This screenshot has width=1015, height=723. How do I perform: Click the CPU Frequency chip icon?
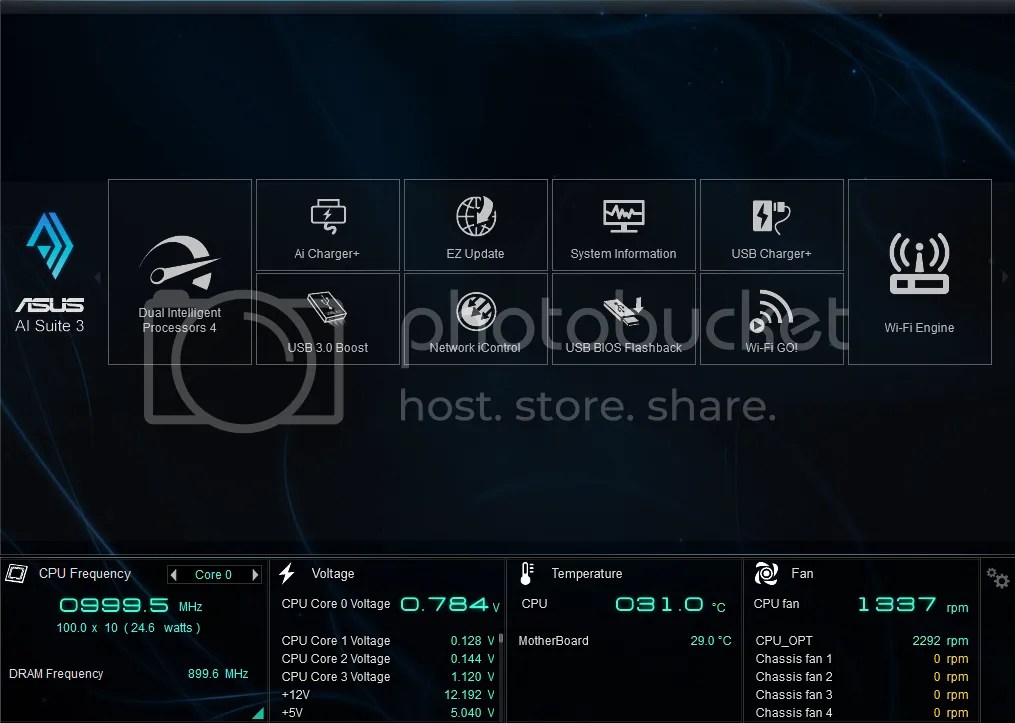pyautogui.click(x=16, y=573)
